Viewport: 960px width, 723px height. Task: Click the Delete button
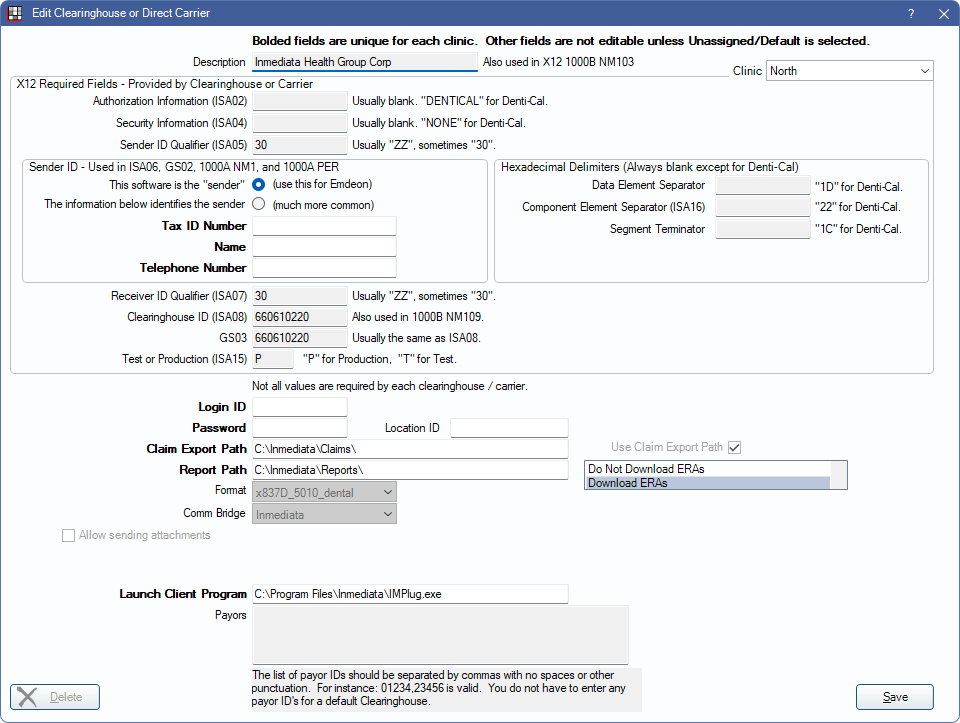tap(55, 697)
